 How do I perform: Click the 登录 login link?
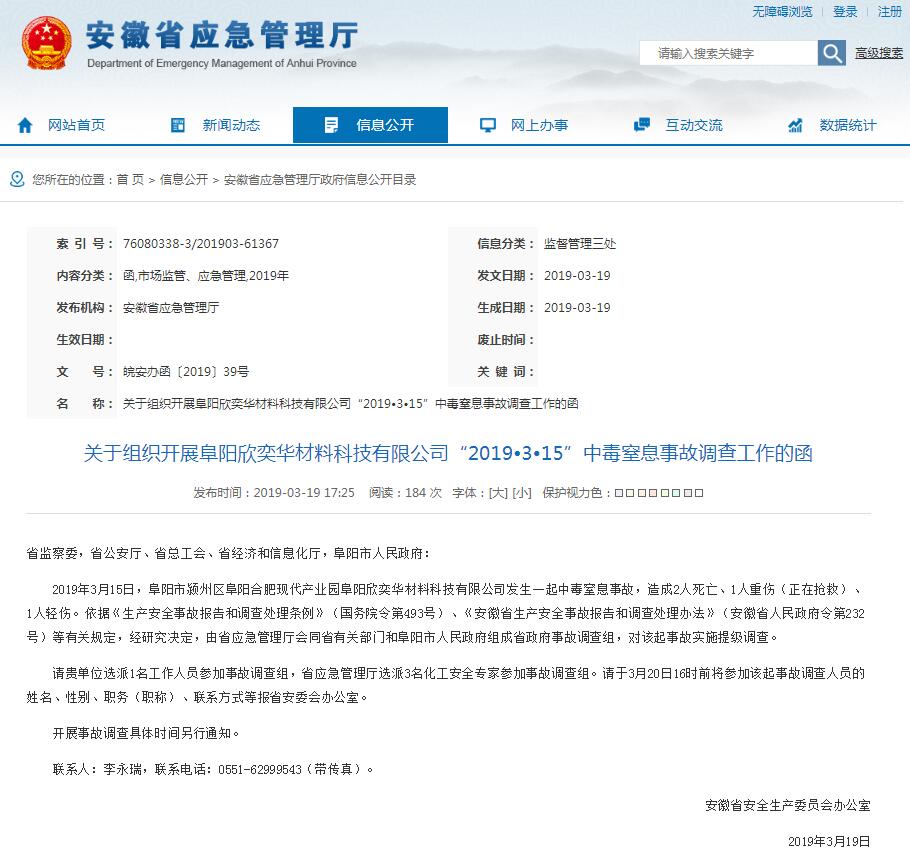(845, 12)
